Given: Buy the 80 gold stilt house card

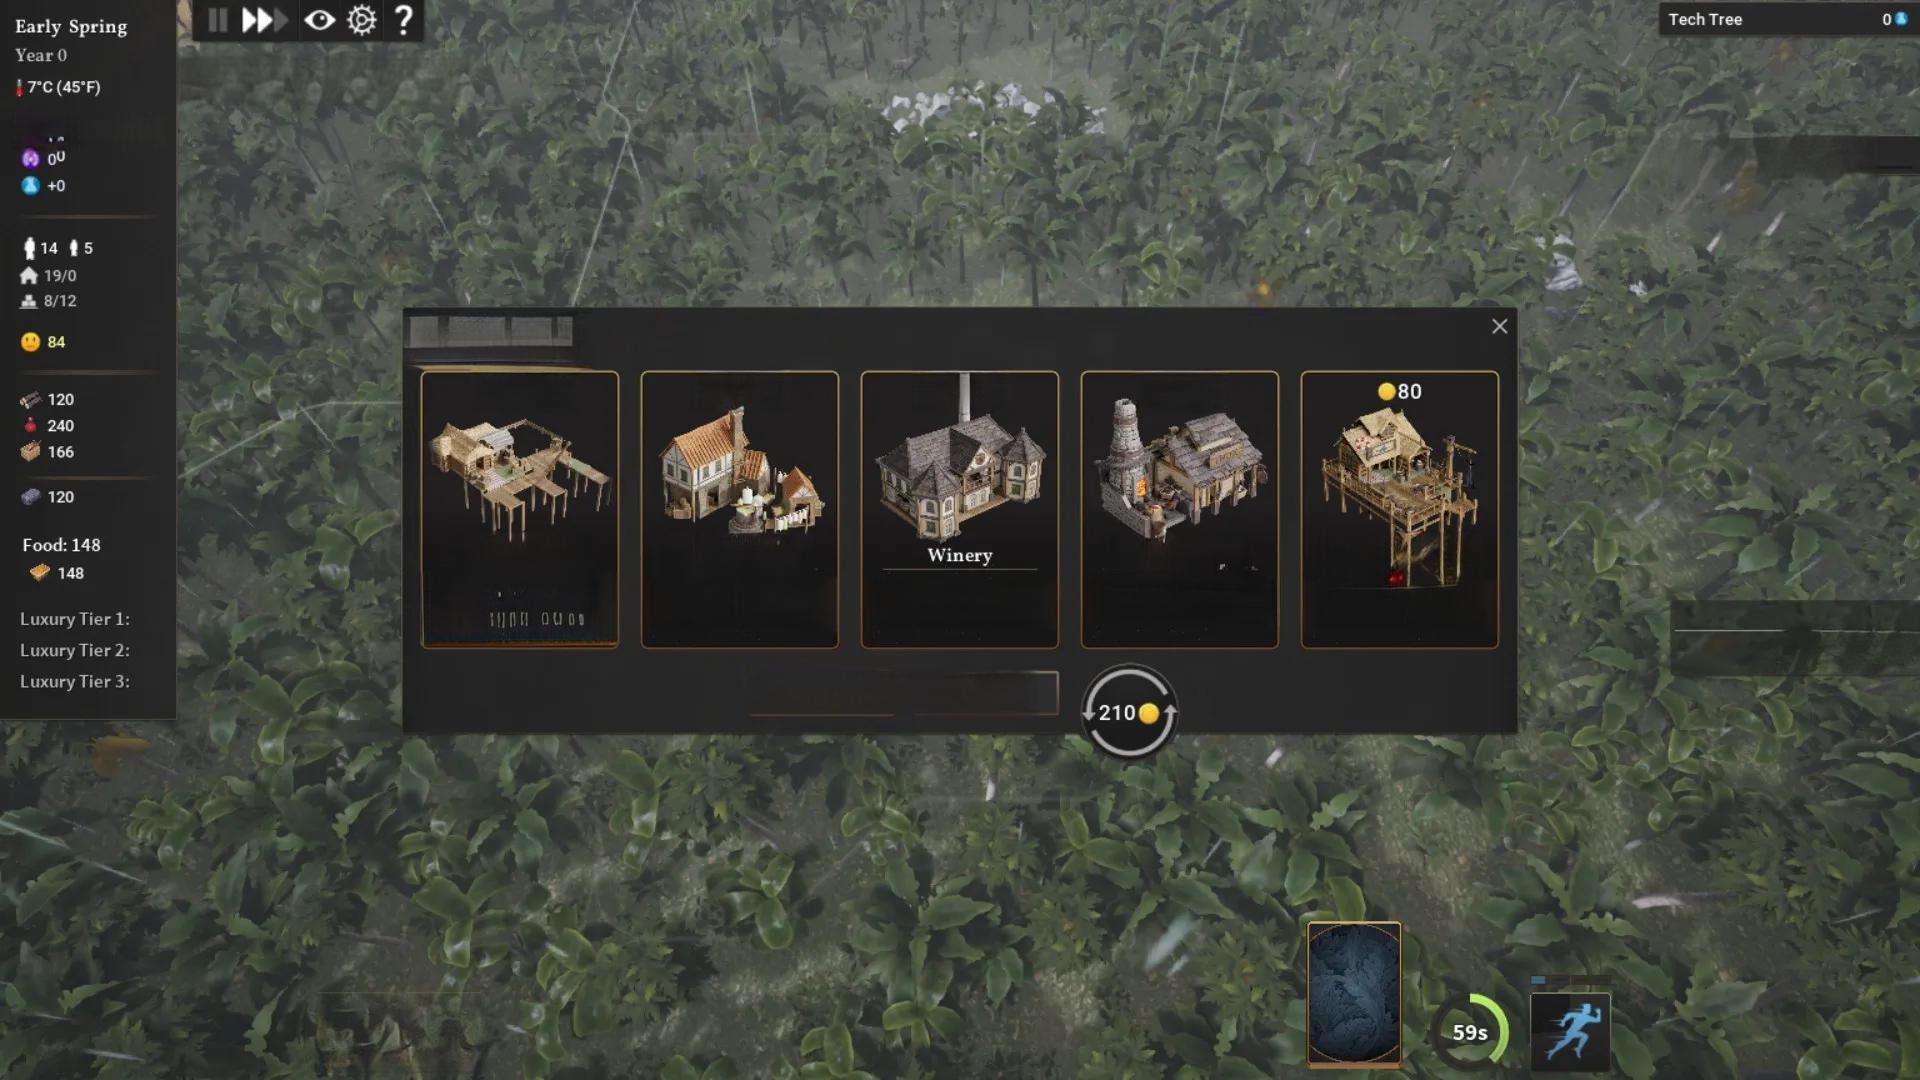Looking at the screenshot, I should tap(1399, 509).
